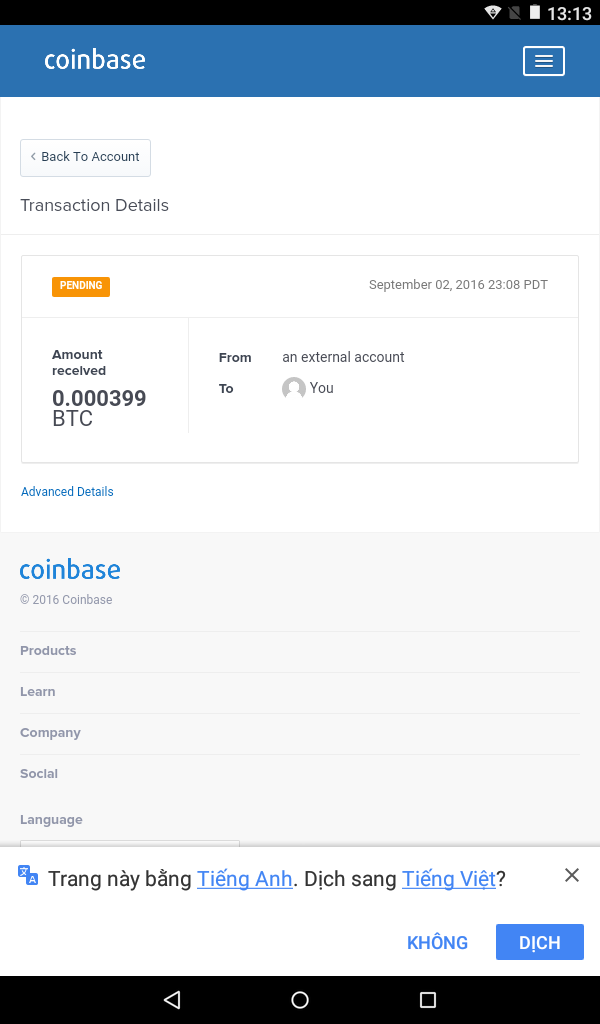The width and height of the screenshot is (600, 1024).
Task: Click the blue Coinbase footer logo
Action: click(70, 570)
